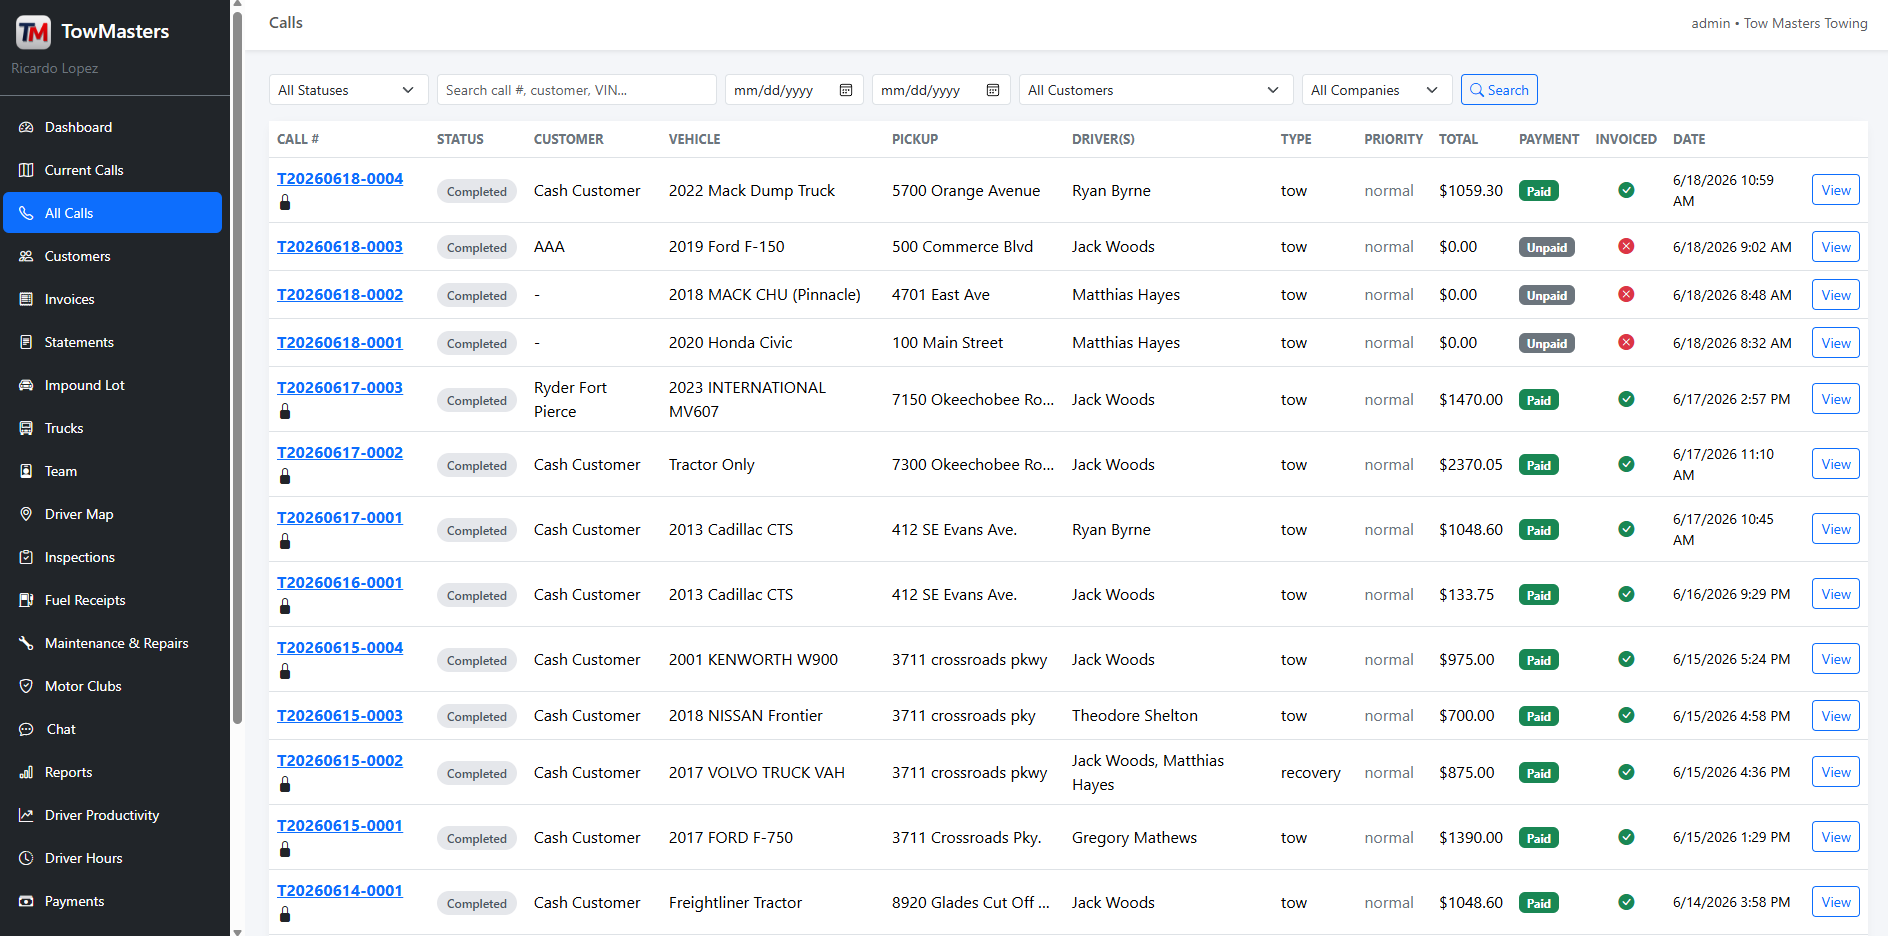Click the Driver Hours clock icon
1888x936 pixels.
point(26,858)
